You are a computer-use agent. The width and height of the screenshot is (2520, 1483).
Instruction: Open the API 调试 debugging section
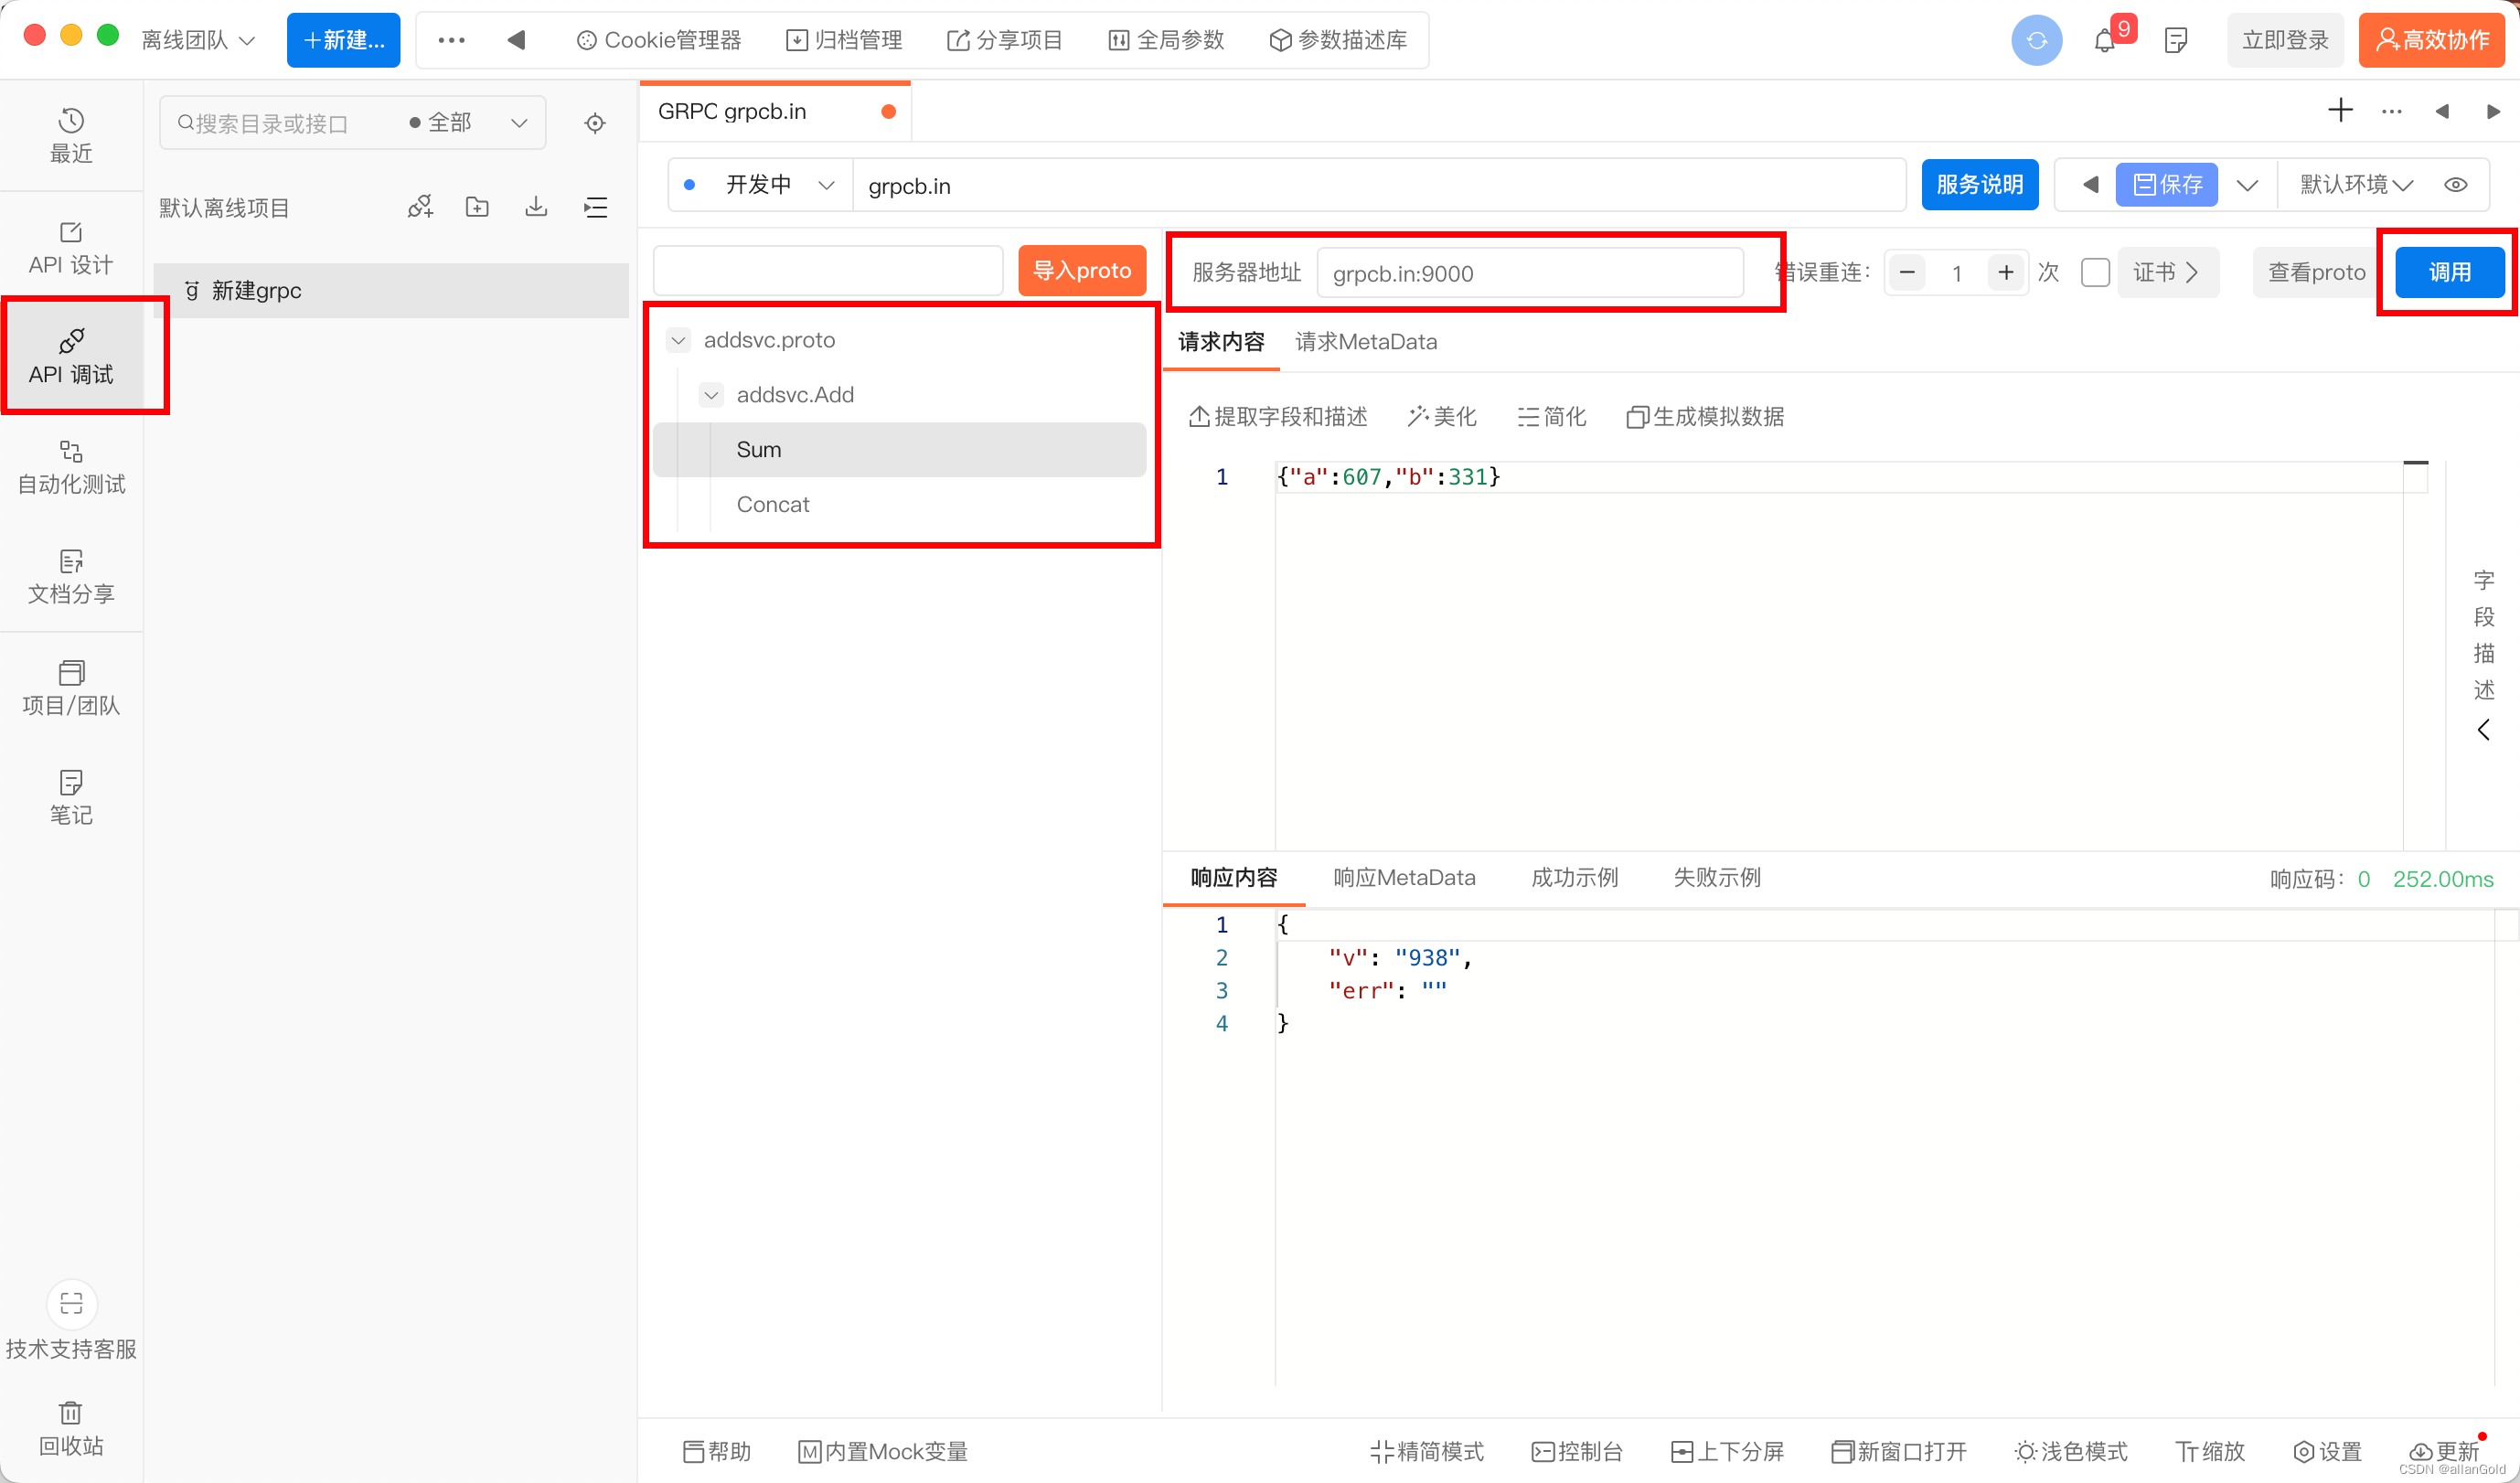point(71,357)
